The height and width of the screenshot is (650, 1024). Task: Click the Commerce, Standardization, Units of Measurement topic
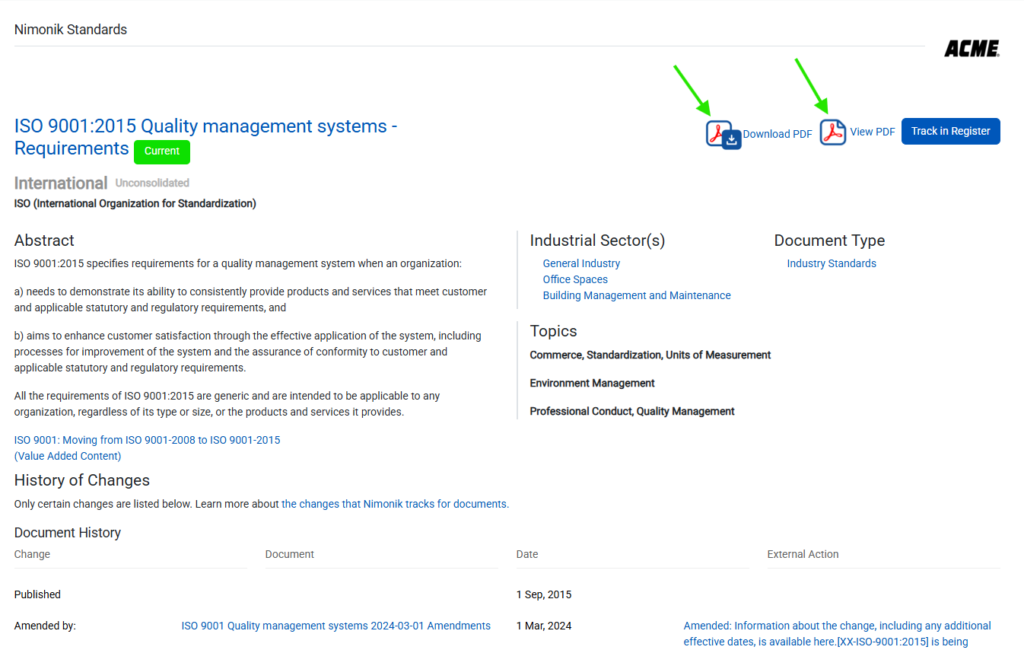click(x=650, y=355)
